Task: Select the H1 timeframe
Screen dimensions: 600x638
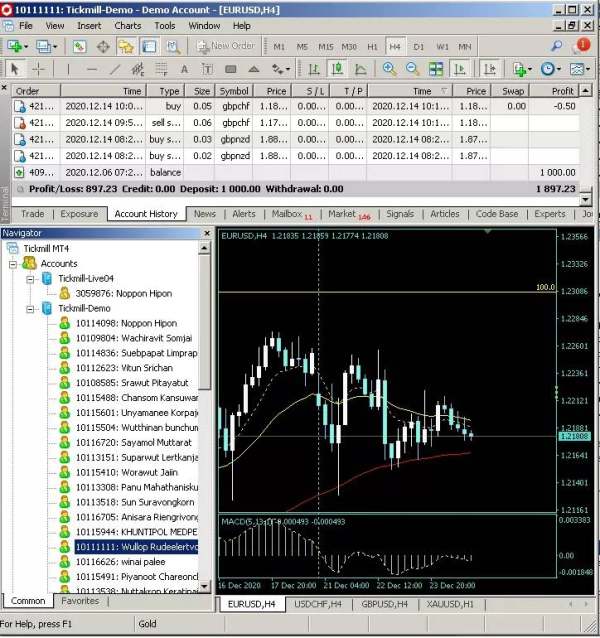Action: pyautogui.click(x=372, y=47)
